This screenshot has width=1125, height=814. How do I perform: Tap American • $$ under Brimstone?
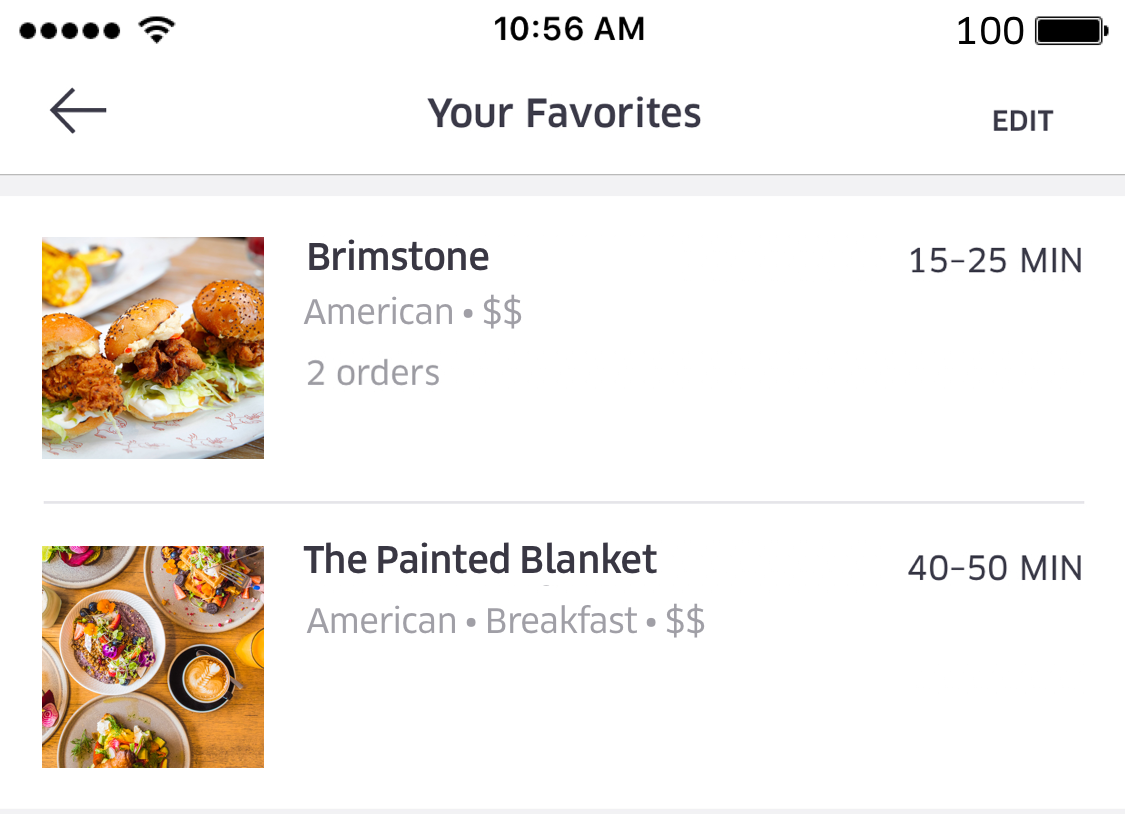(413, 312)
